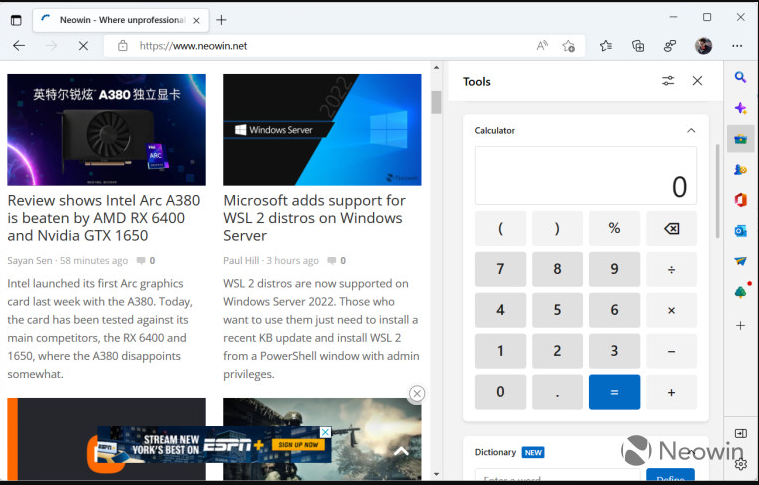Add this page to favorites star icon
The image size is (759, 485).
tap(568, 46)
